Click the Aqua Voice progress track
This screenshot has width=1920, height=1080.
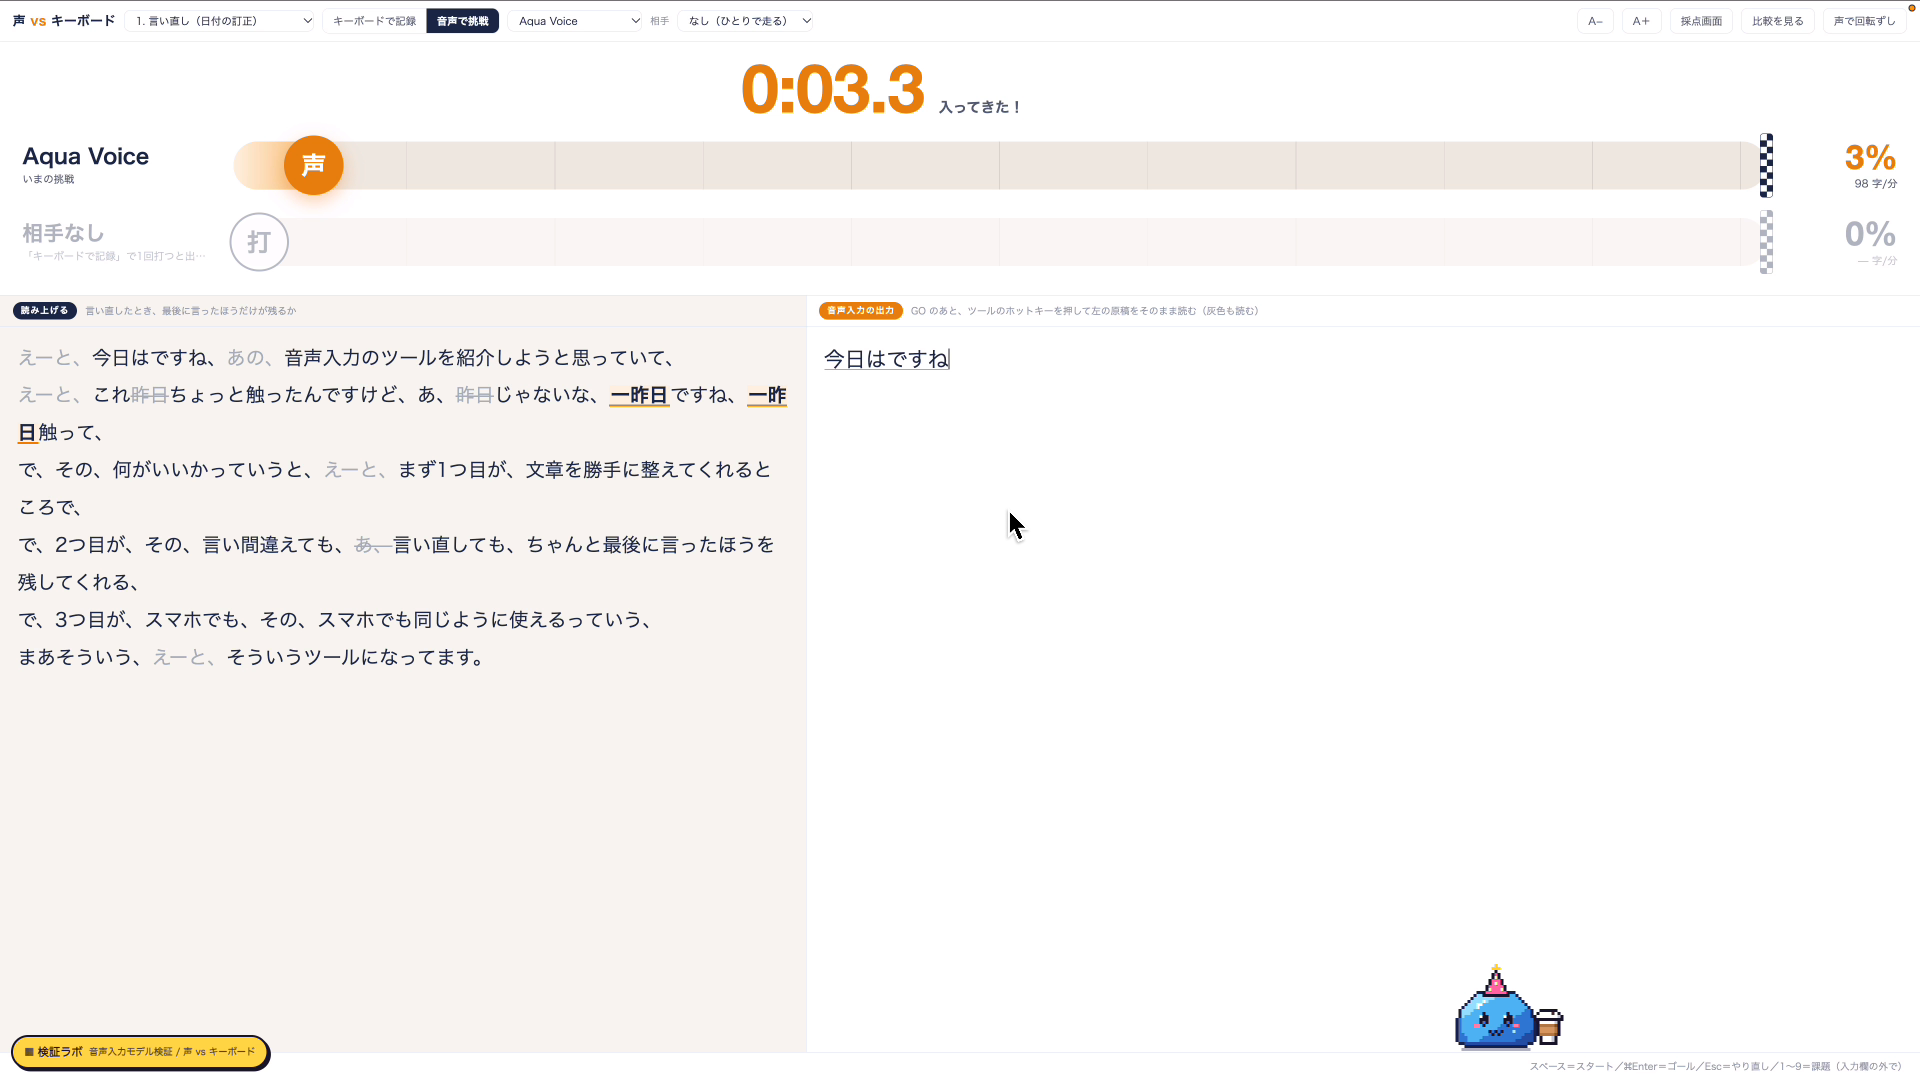coord(1000,165)
